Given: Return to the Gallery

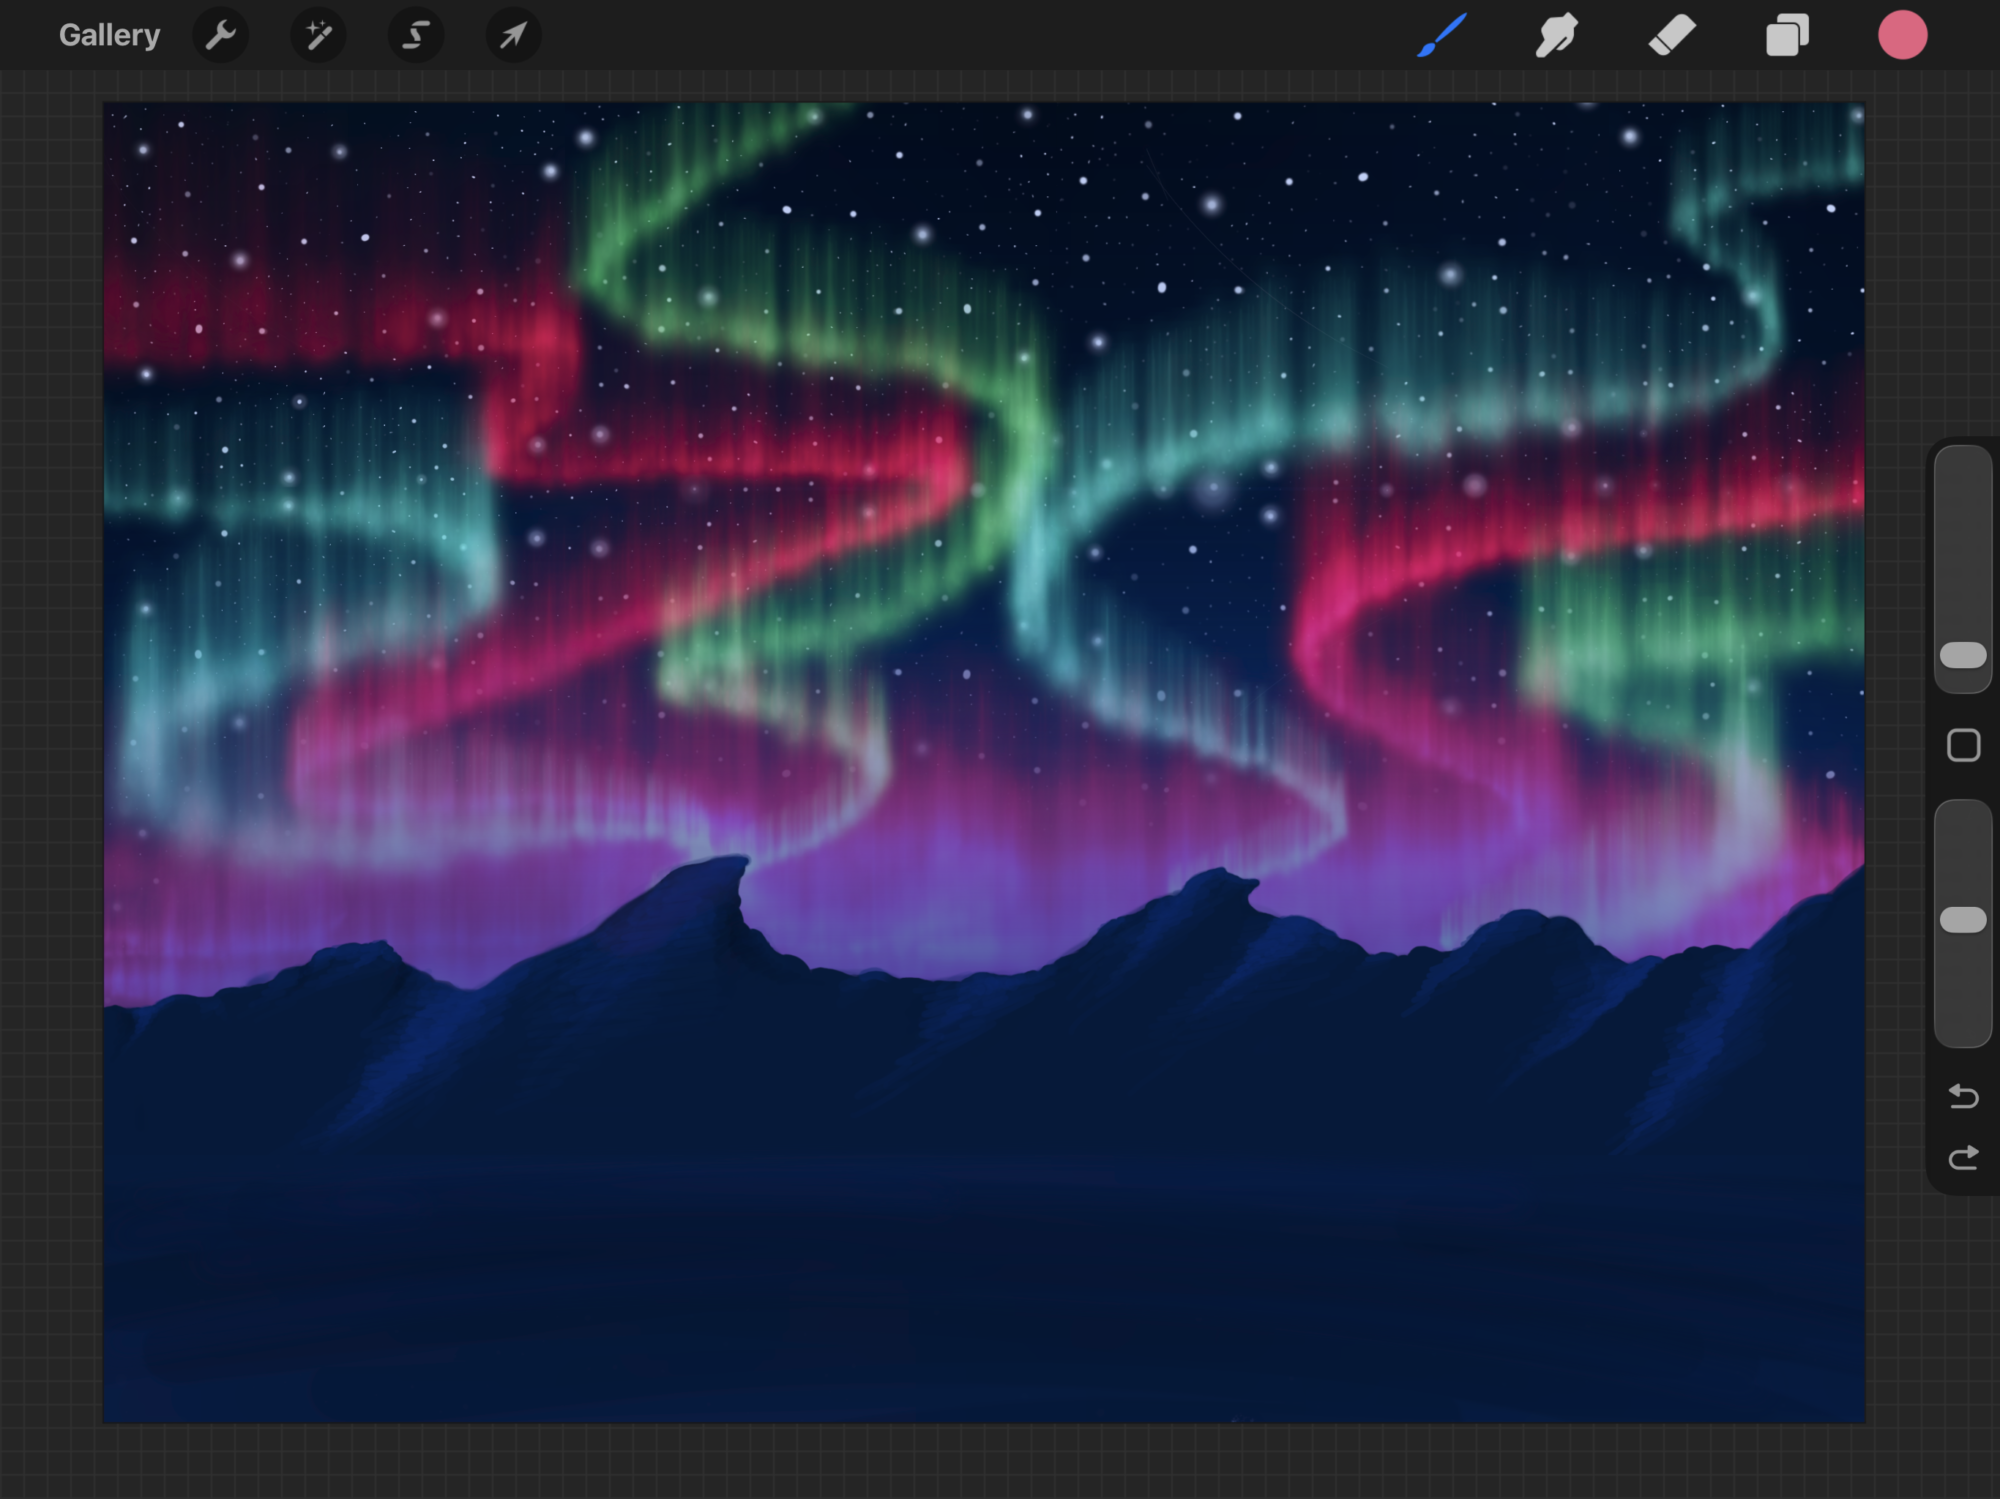Looking at the screenshot, I should (x=109, y=36).
